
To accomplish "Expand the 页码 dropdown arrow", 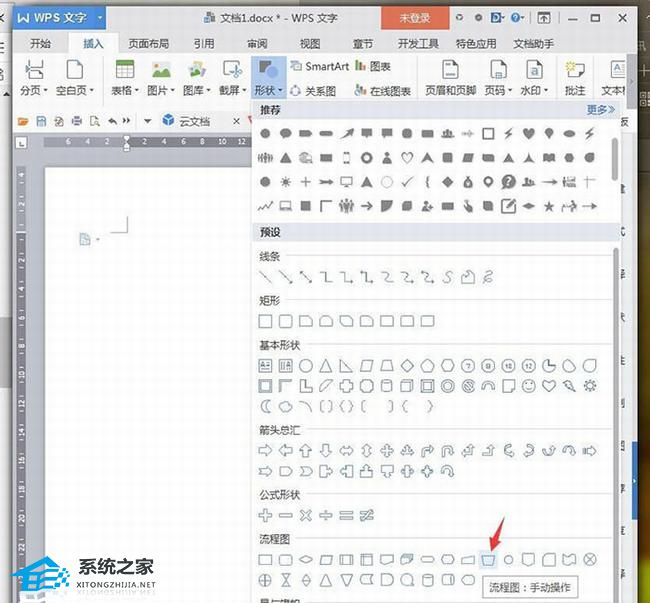I will coord(510,90).
